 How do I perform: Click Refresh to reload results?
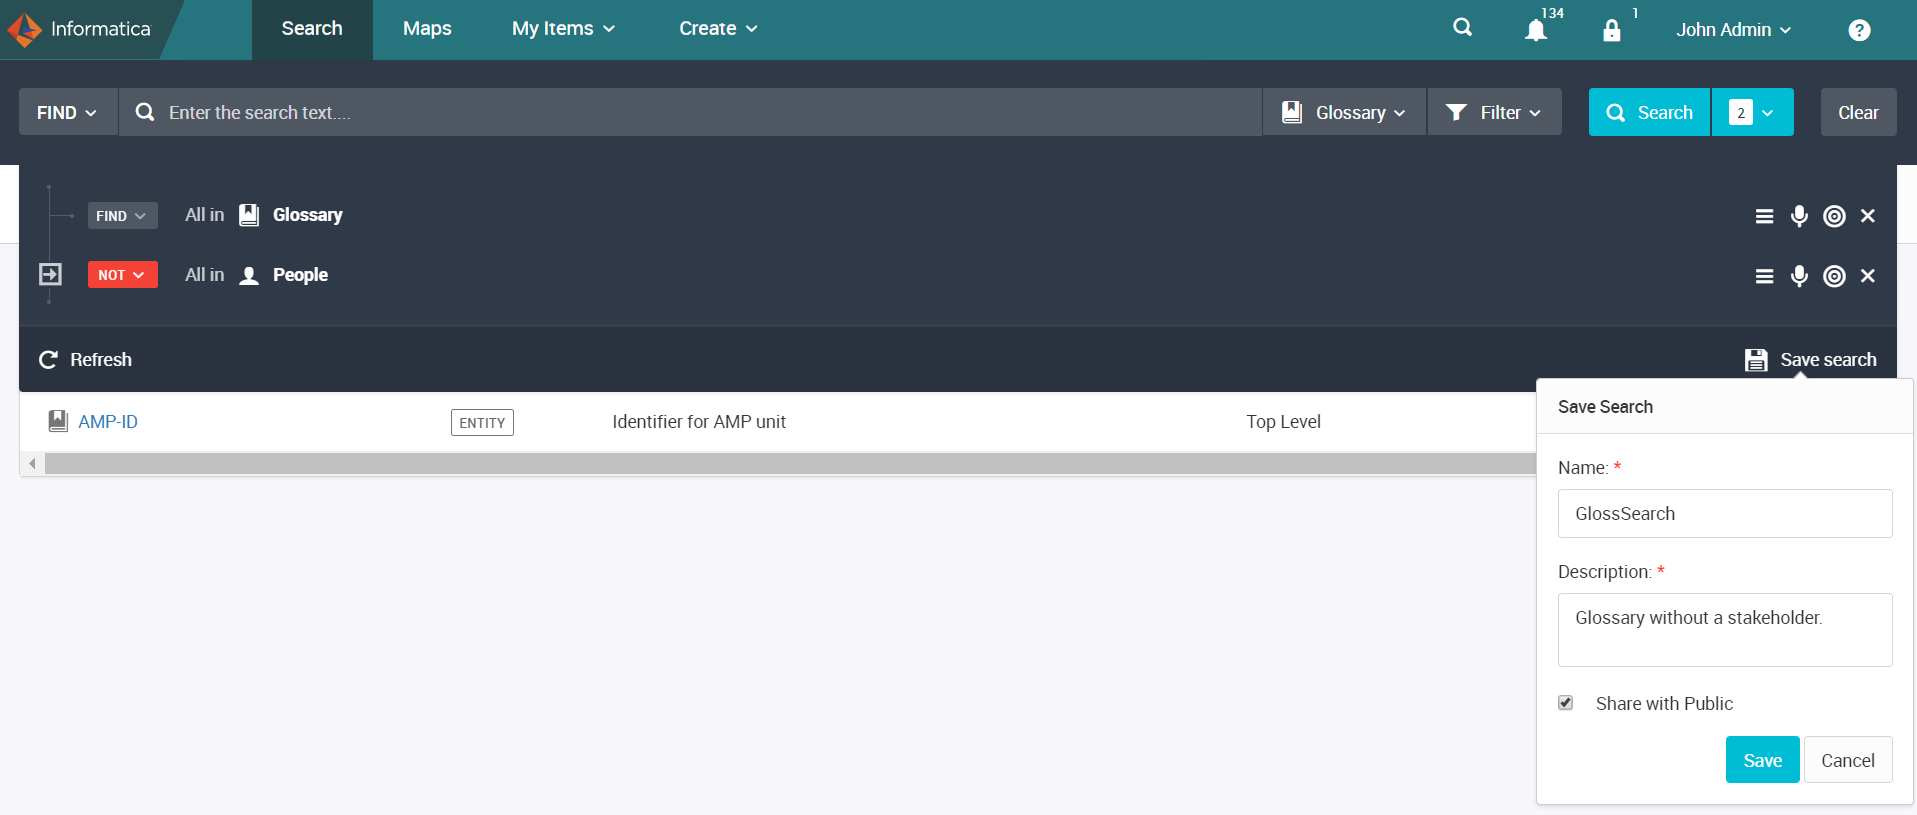[x=85, y=359]
